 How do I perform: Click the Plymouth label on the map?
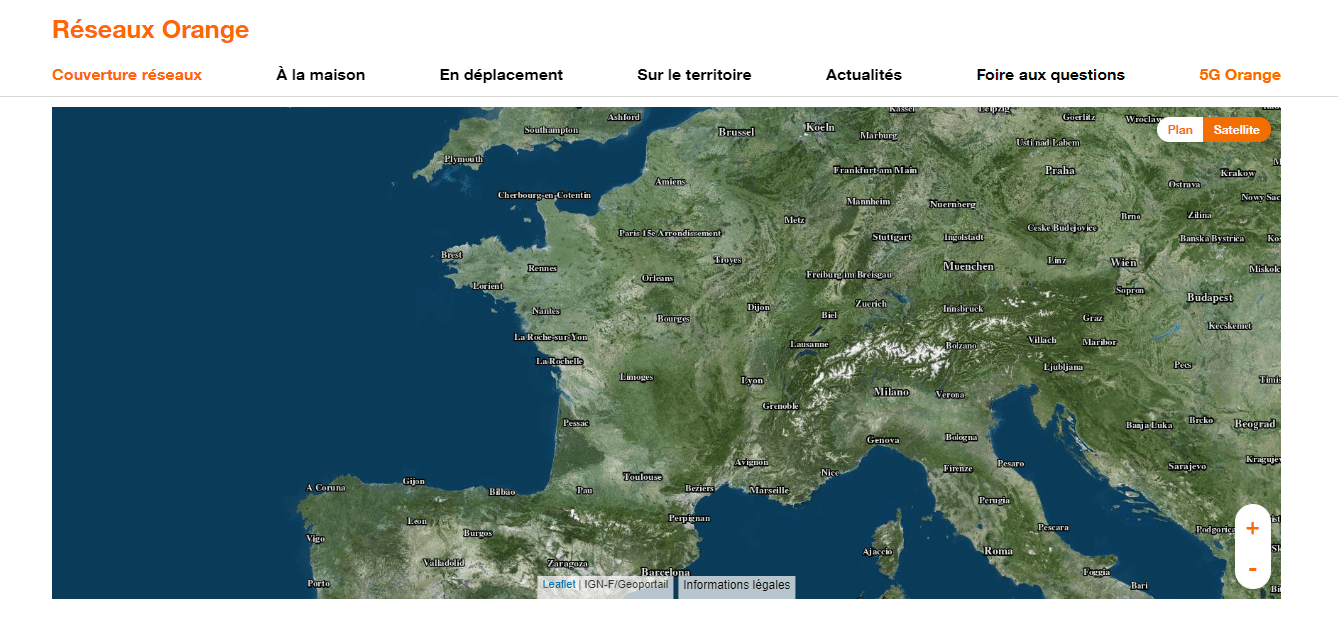tap(464, 159)
